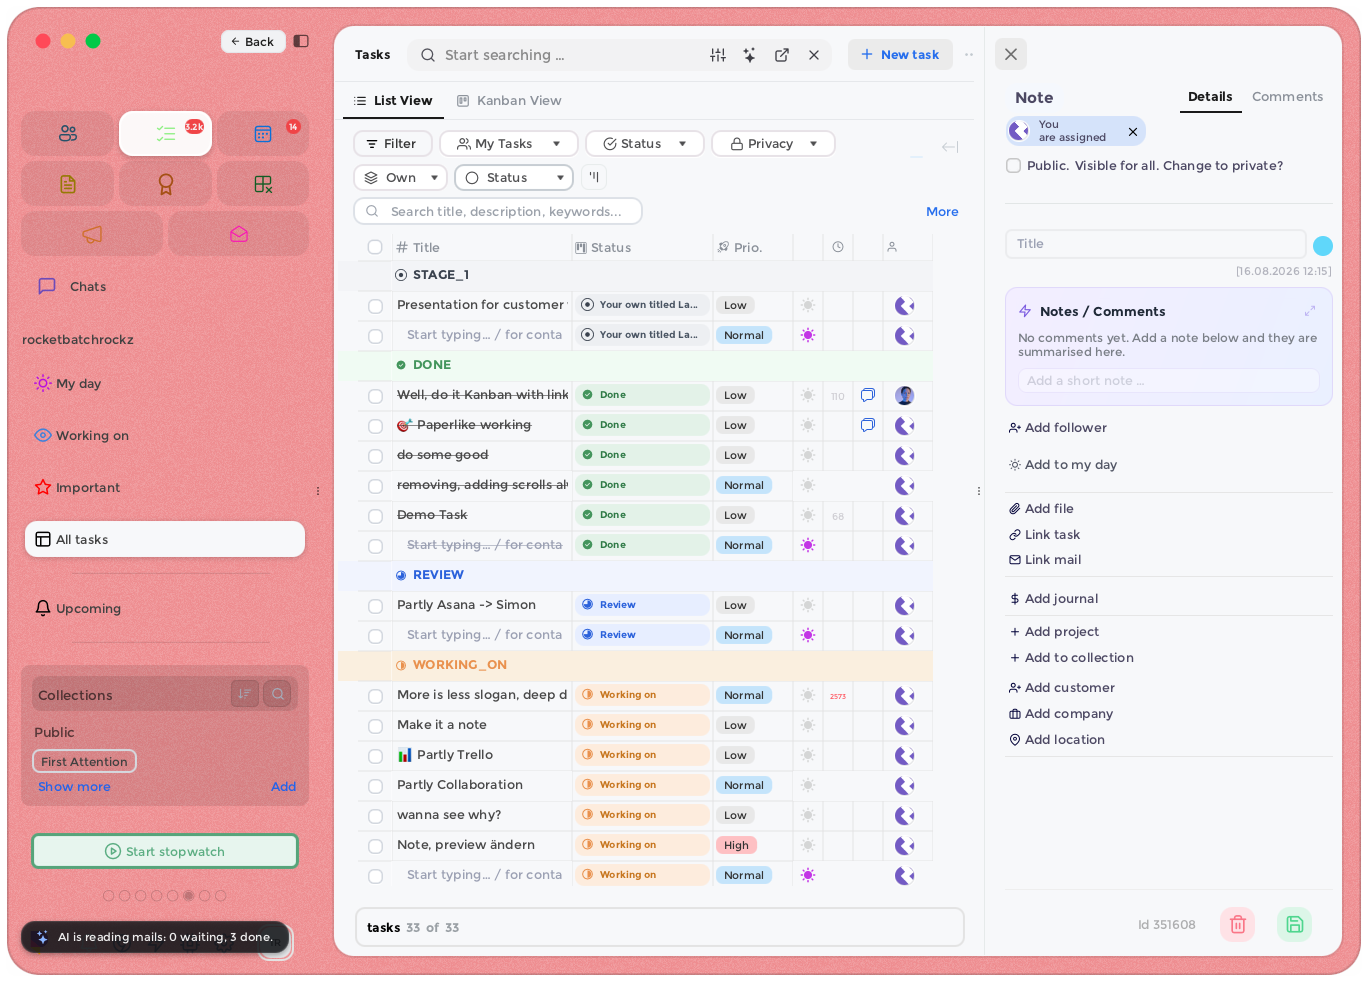The width and height of the screenshot is (1368, 982).
Task: Toggle sidebar panel icon next to Back
Action: tap(301, 41)
